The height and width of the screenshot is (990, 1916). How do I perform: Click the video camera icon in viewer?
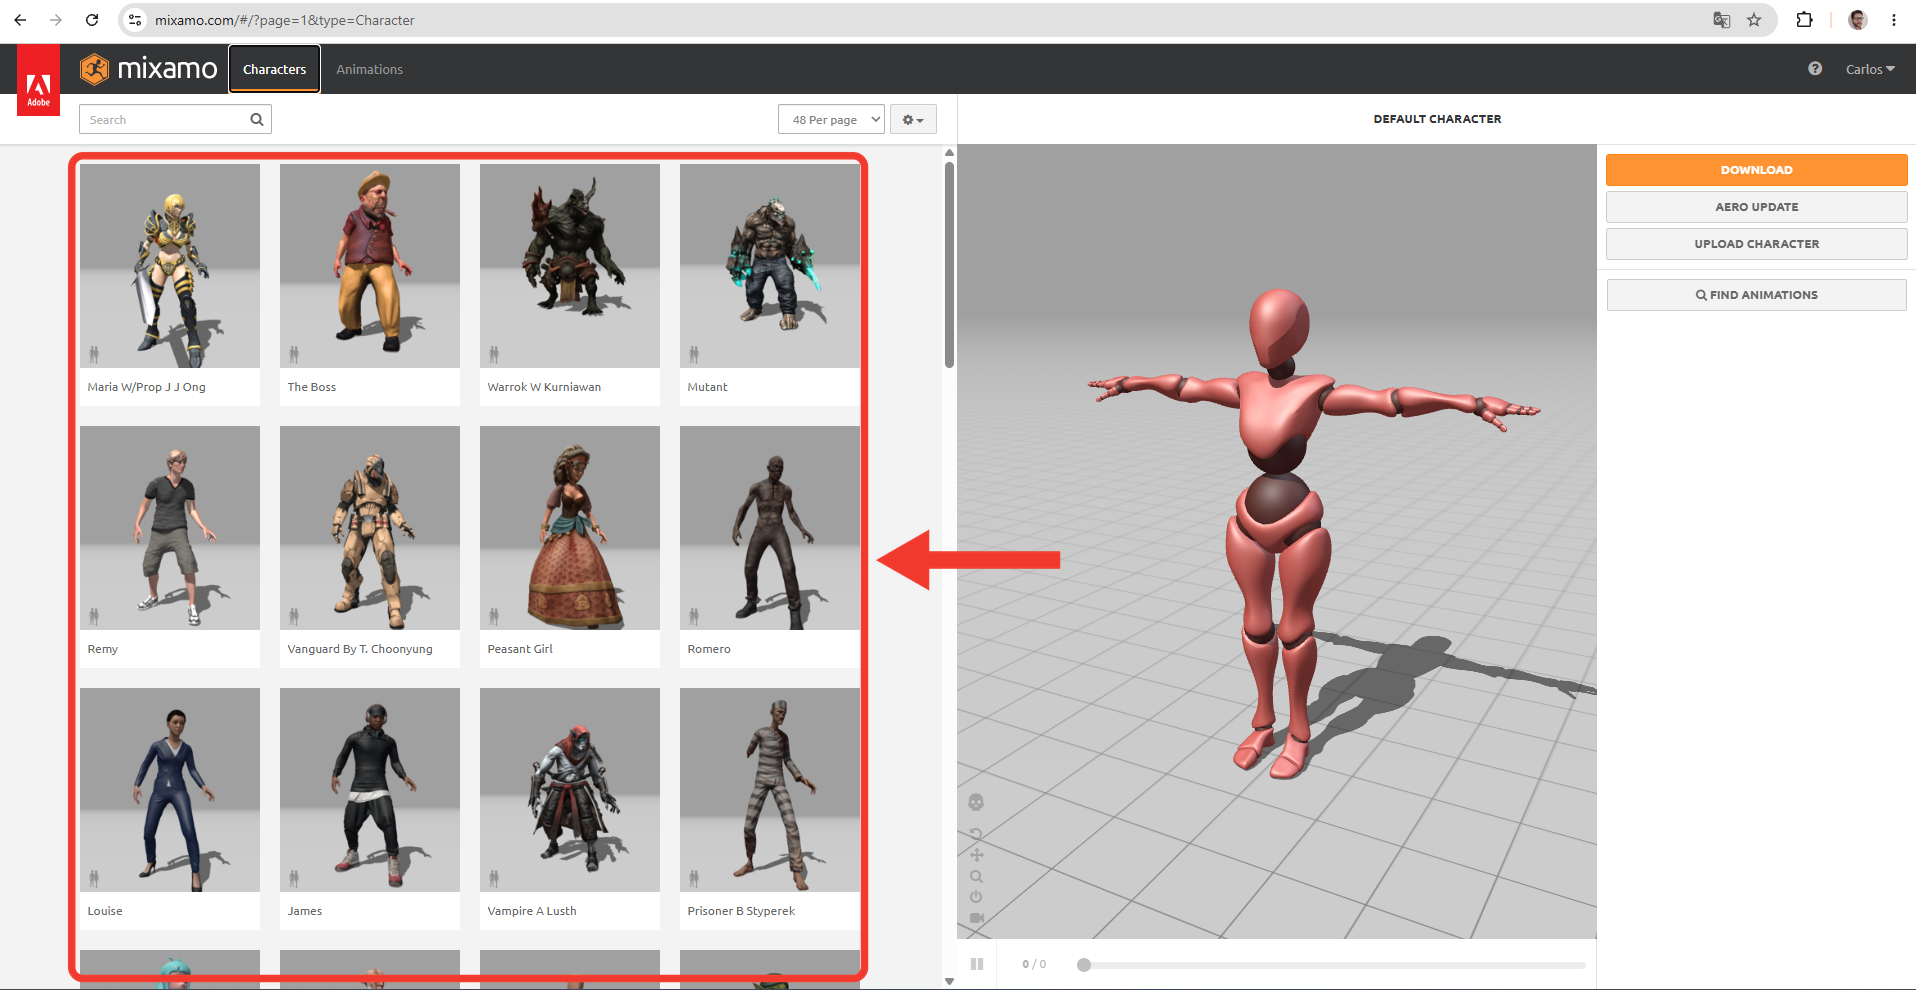click(x=977, y=918)
